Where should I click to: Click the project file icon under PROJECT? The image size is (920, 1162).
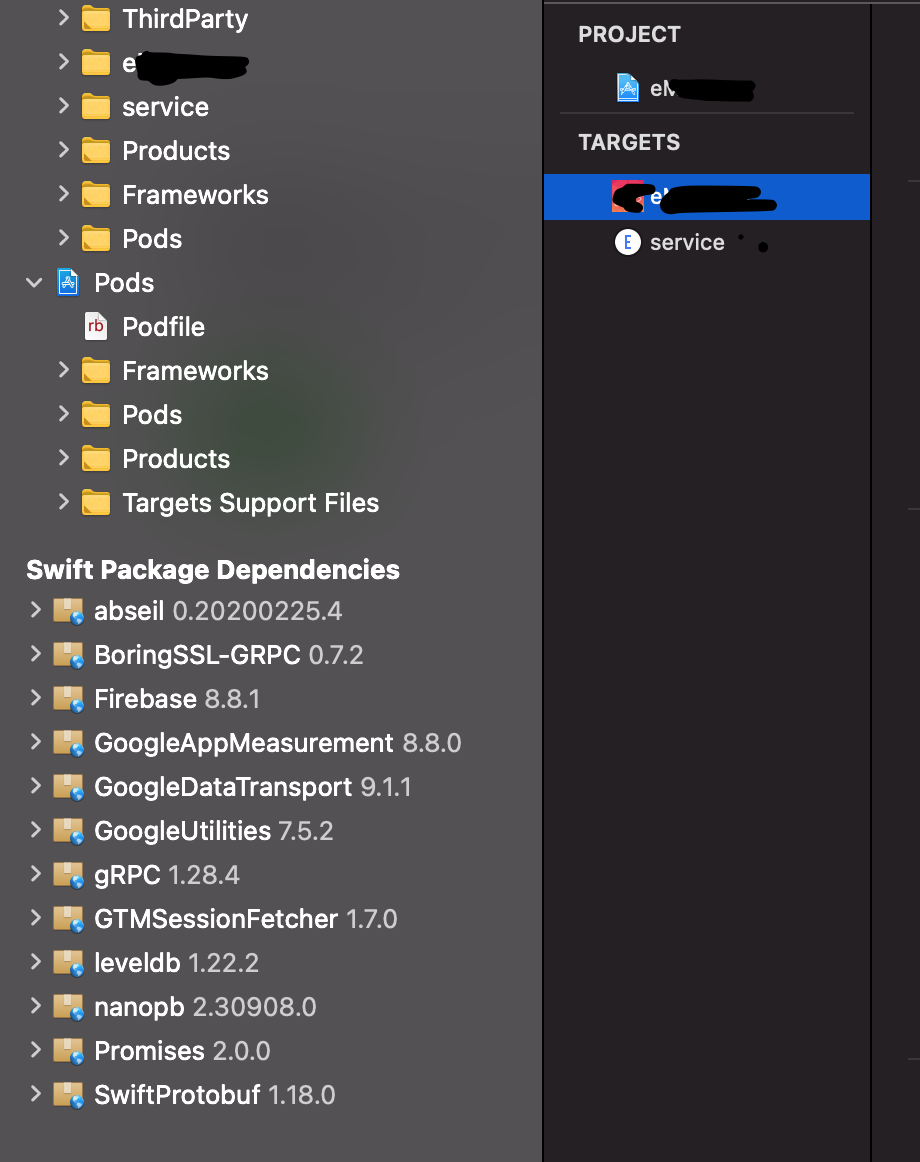tap(627, 88)
